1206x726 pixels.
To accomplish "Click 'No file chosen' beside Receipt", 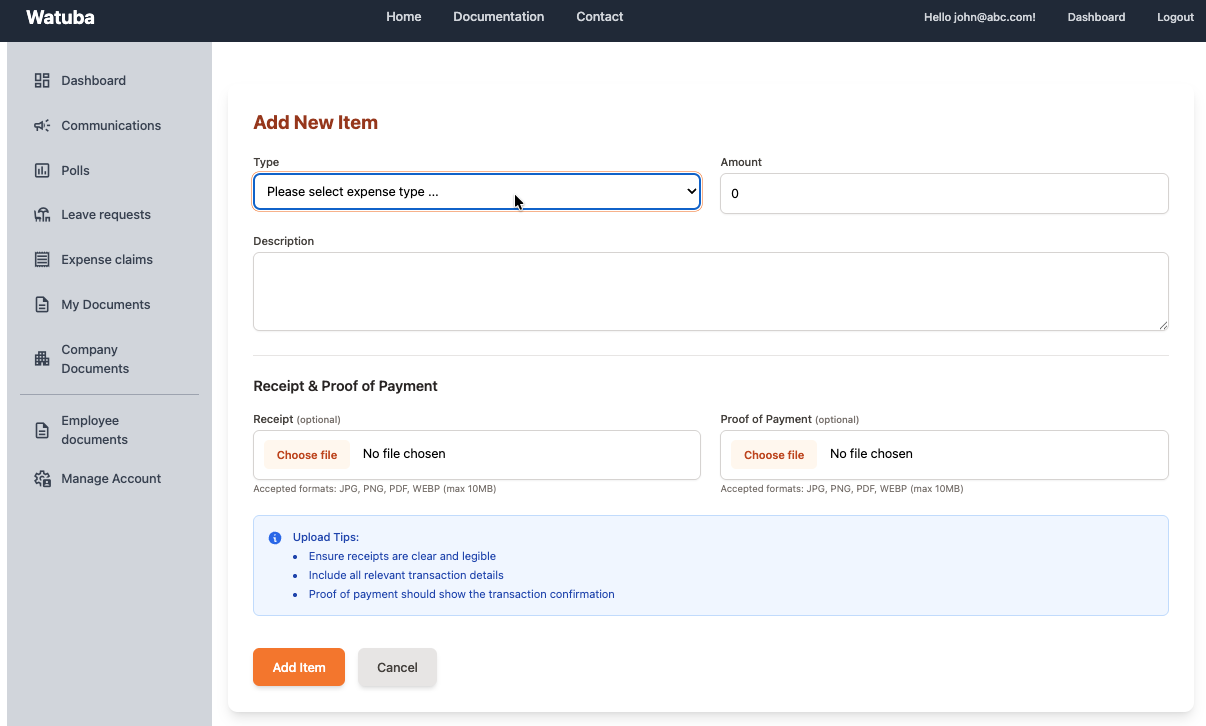I will (404, 454).
